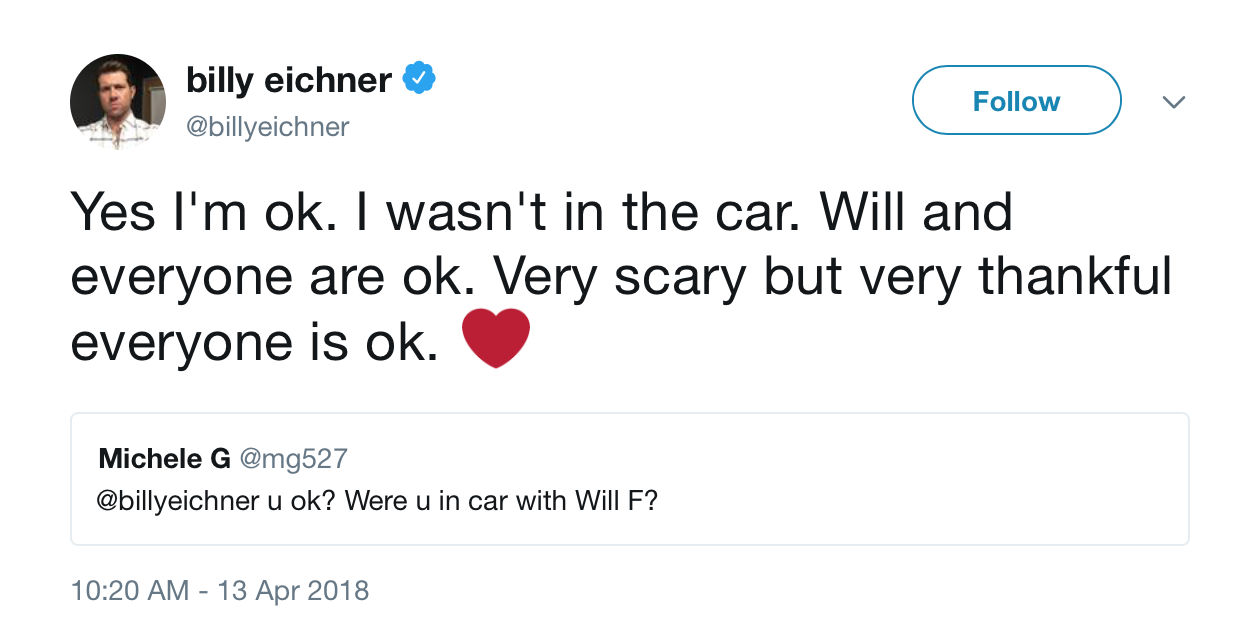1260x626 pixels.
Task: Open the @mg527 handle
Action: click(x=293, y=459)
